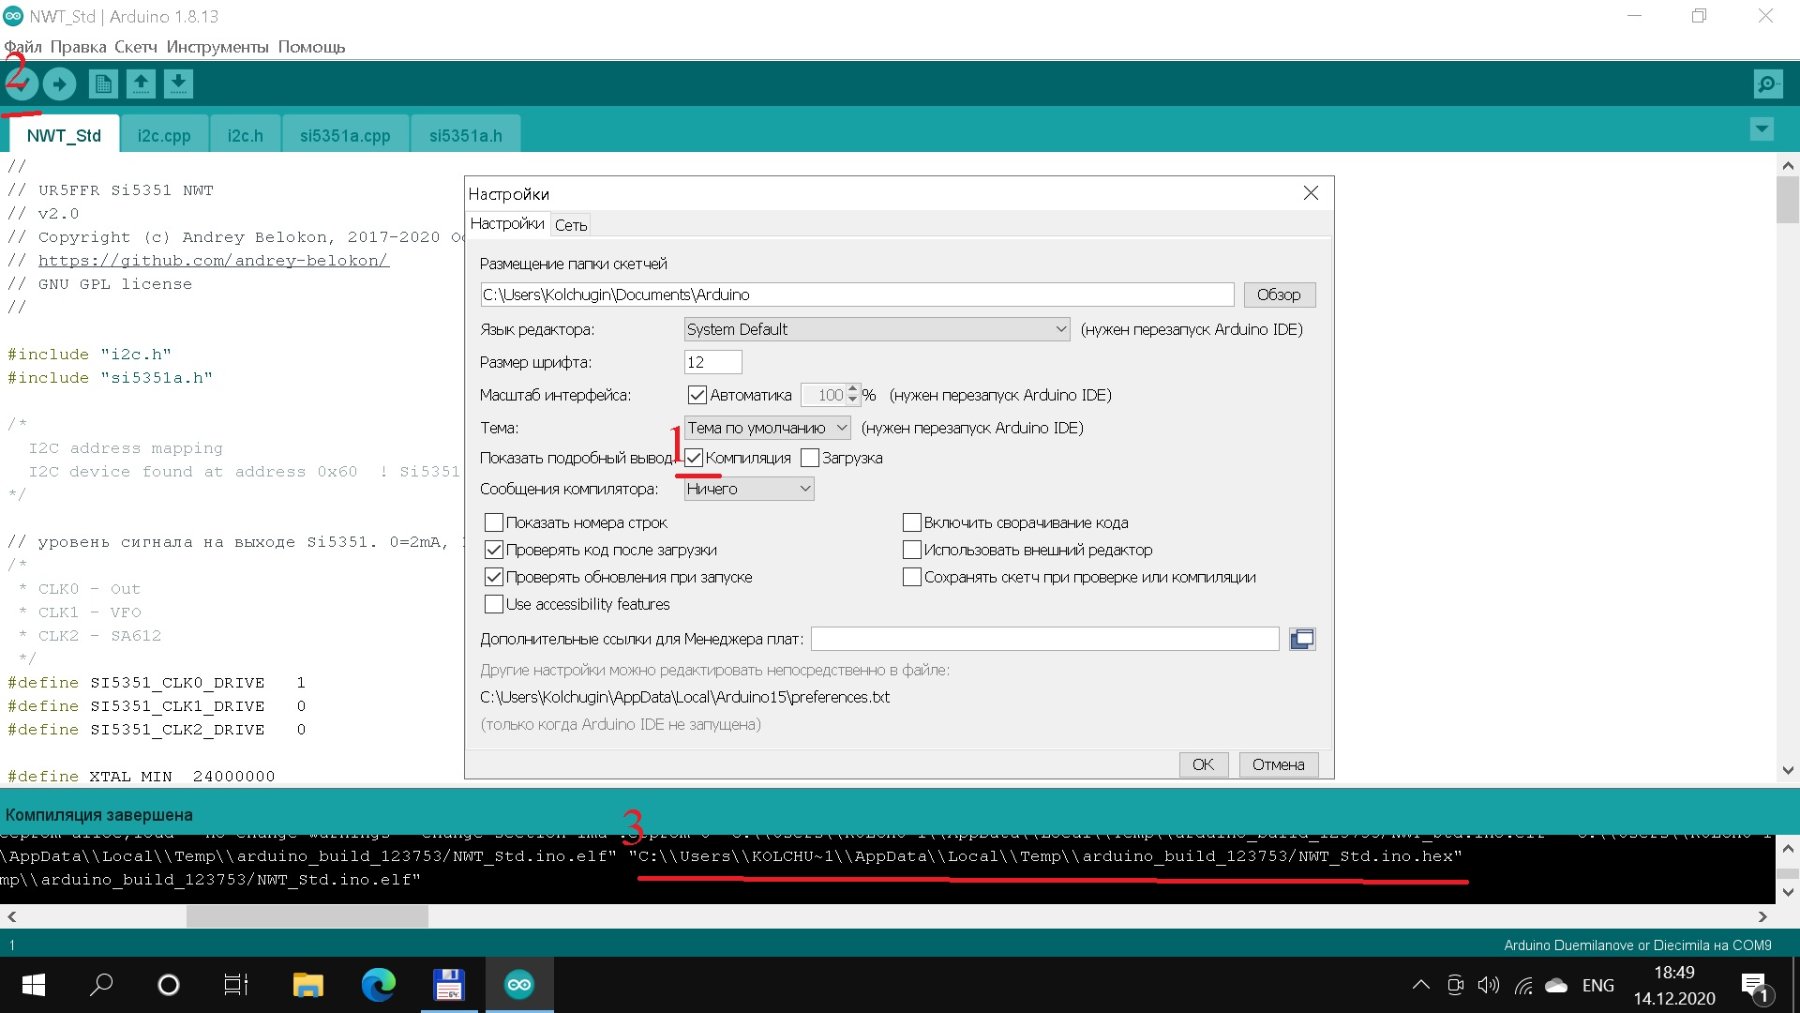
Task: Switch to i2c.h tab
Action: [x=245, y=136]
